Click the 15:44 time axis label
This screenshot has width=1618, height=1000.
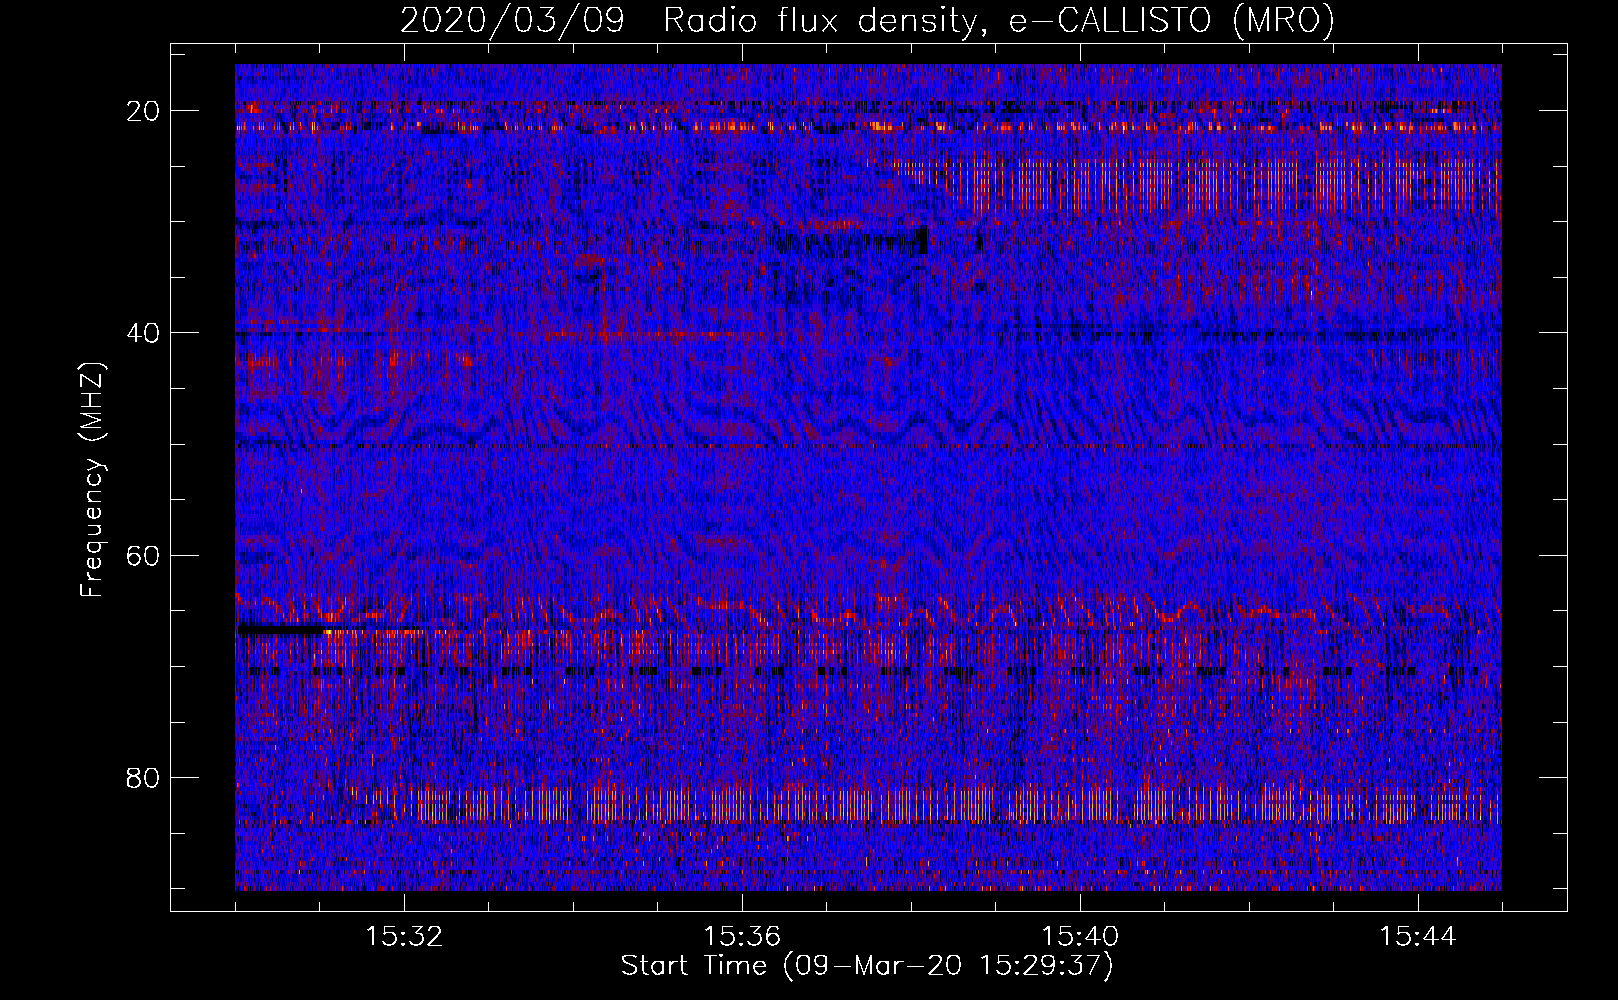(1418, 937)
